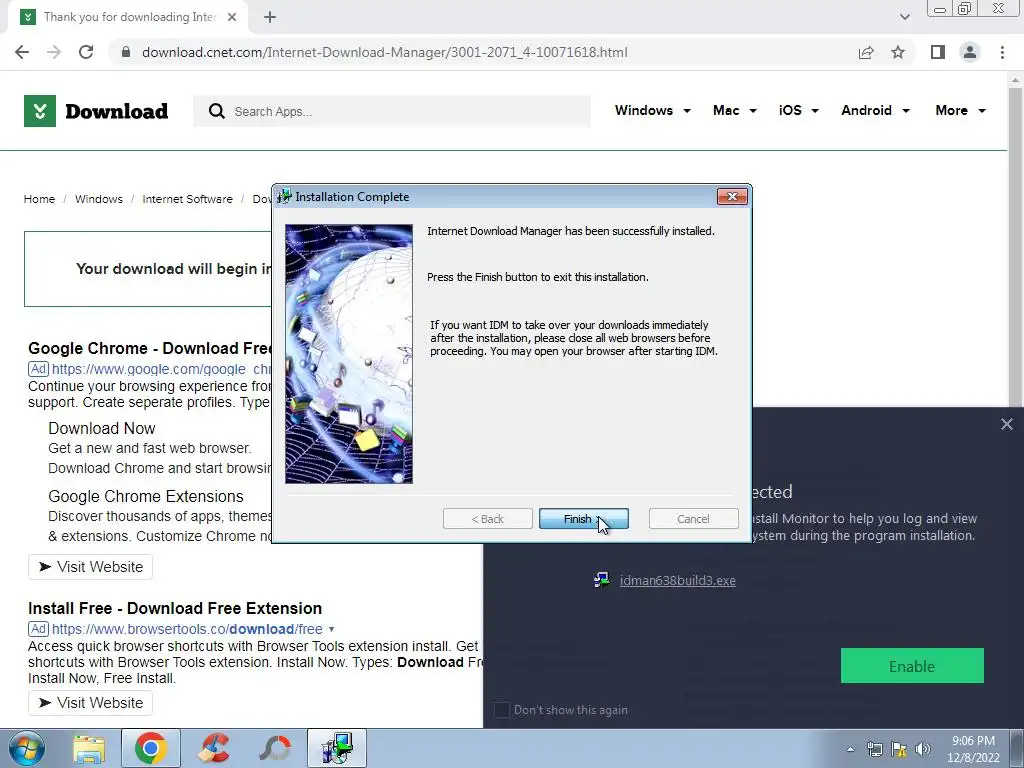Open CCleaner from the taskbar

(x=214, y=748)
